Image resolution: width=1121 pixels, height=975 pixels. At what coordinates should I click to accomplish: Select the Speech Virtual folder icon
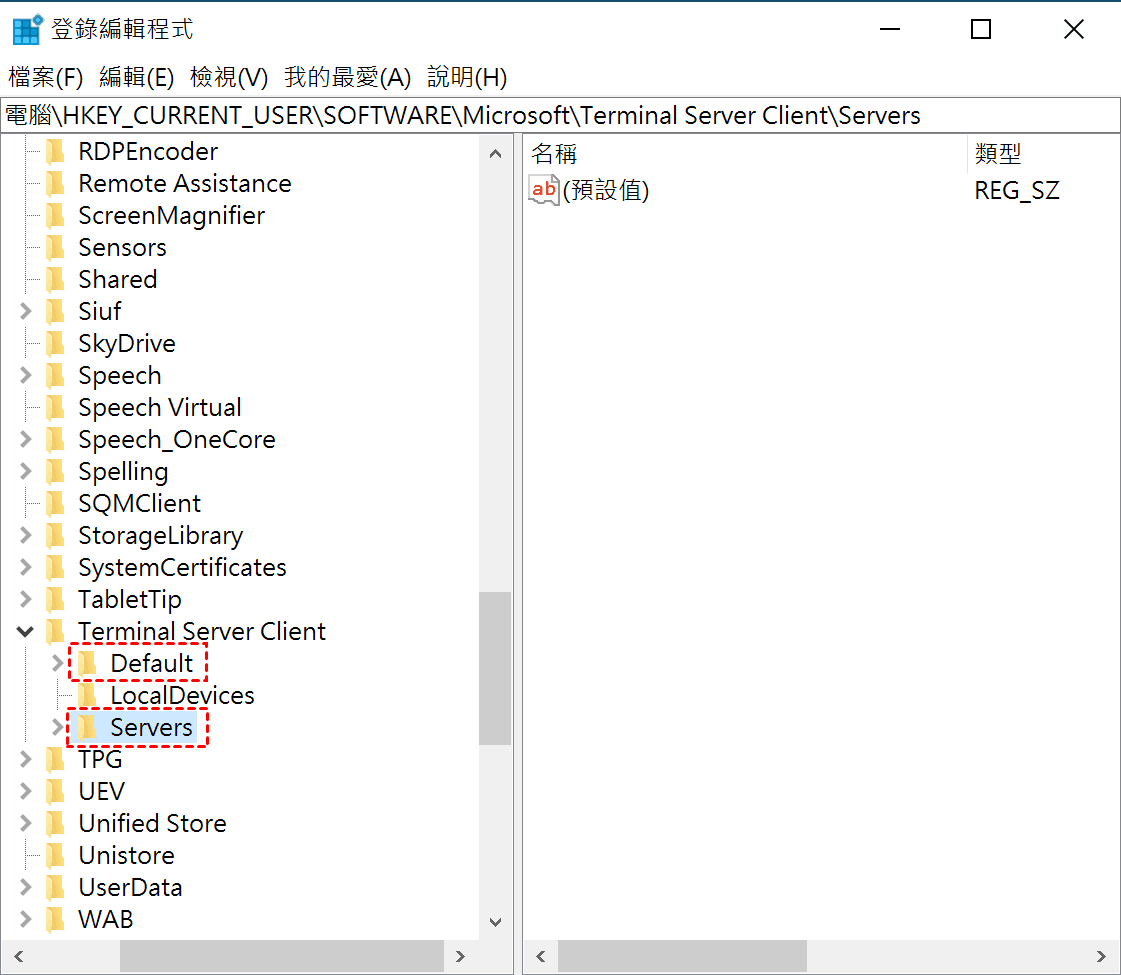point(56,407)
